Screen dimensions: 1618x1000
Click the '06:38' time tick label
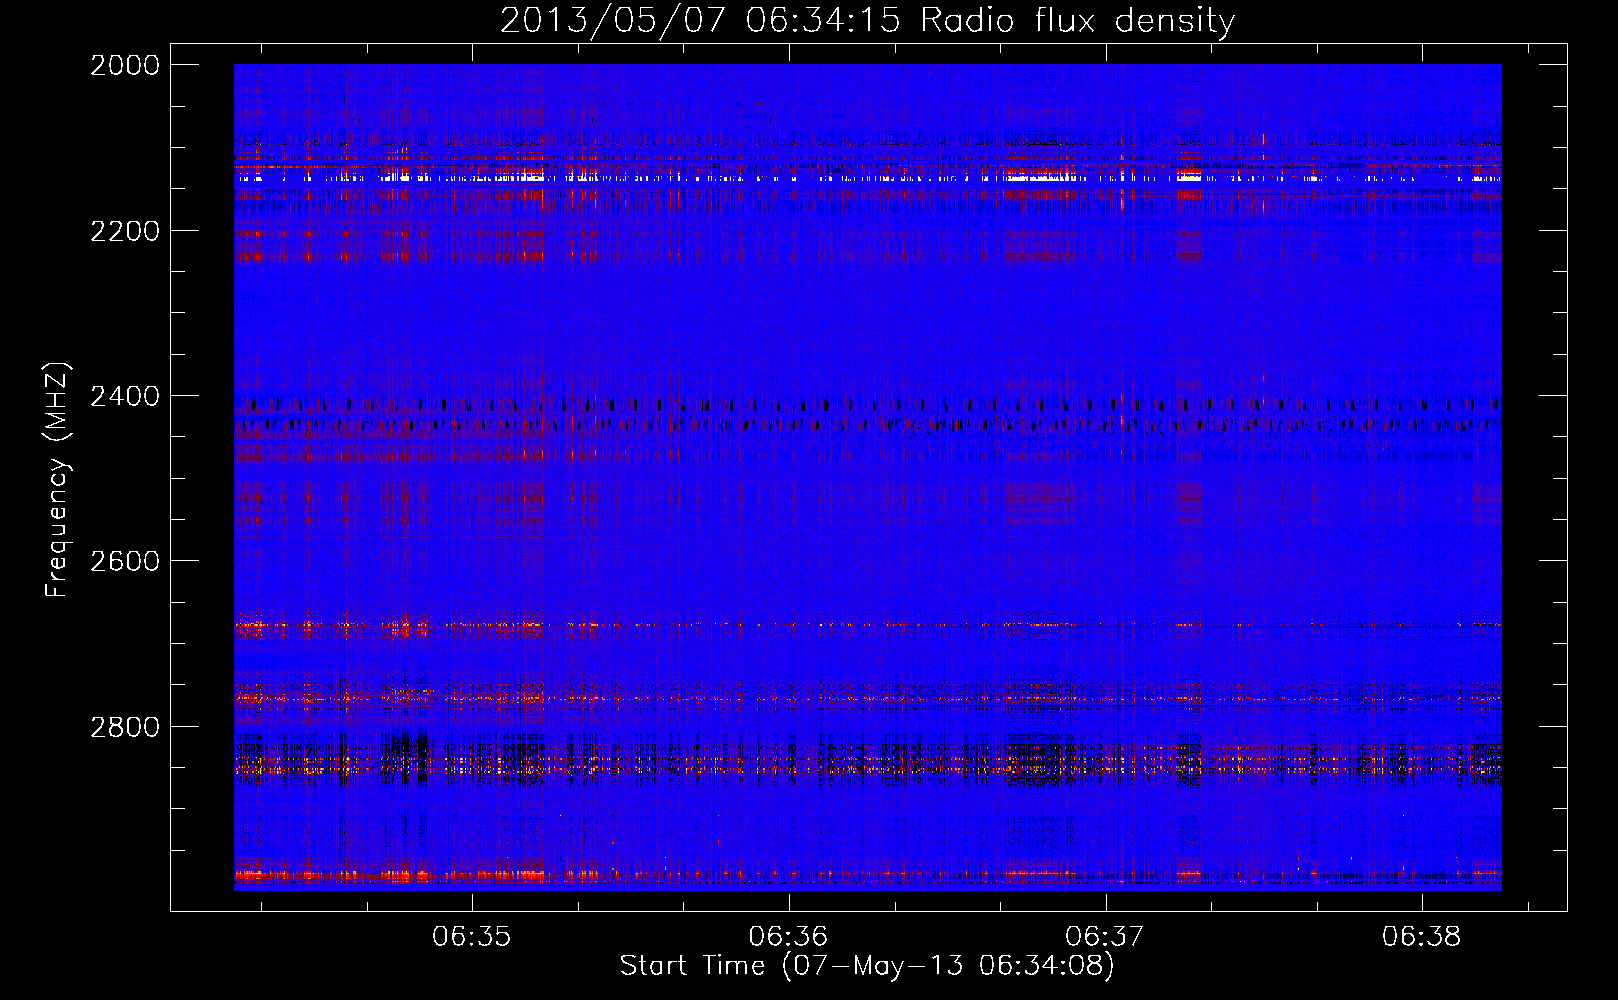tap(1422, 937)
